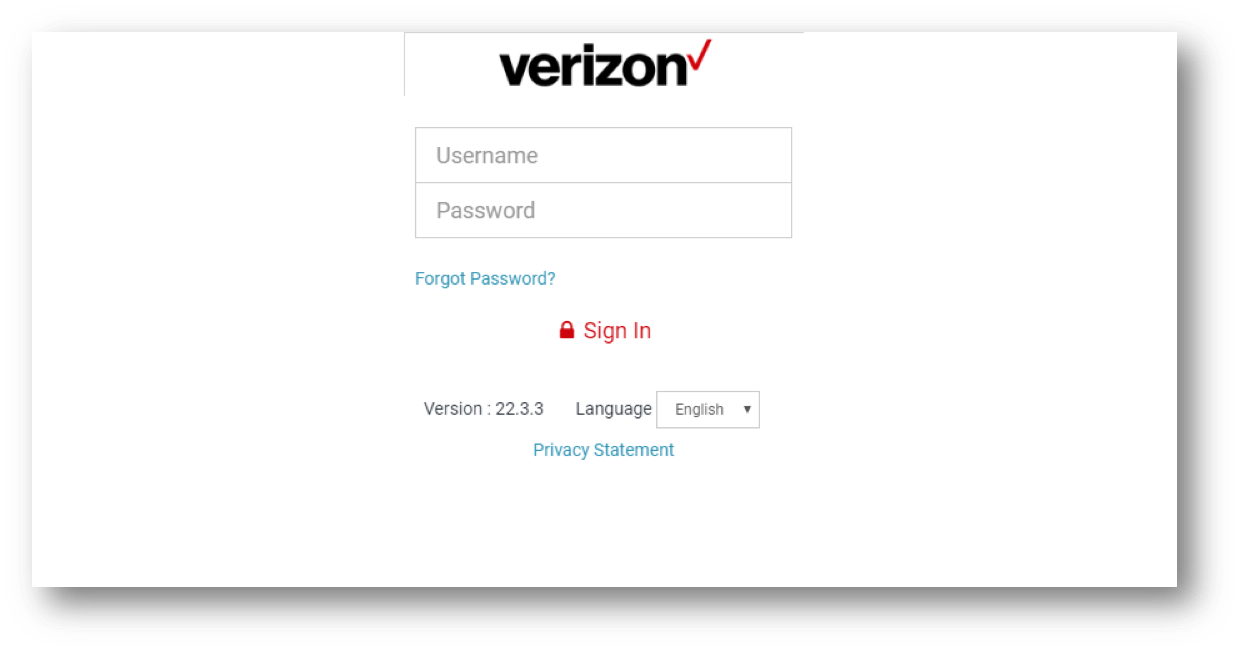Place the cursor in the Username placeholder text
The image size is (1242, 652).
click(487, 155)
